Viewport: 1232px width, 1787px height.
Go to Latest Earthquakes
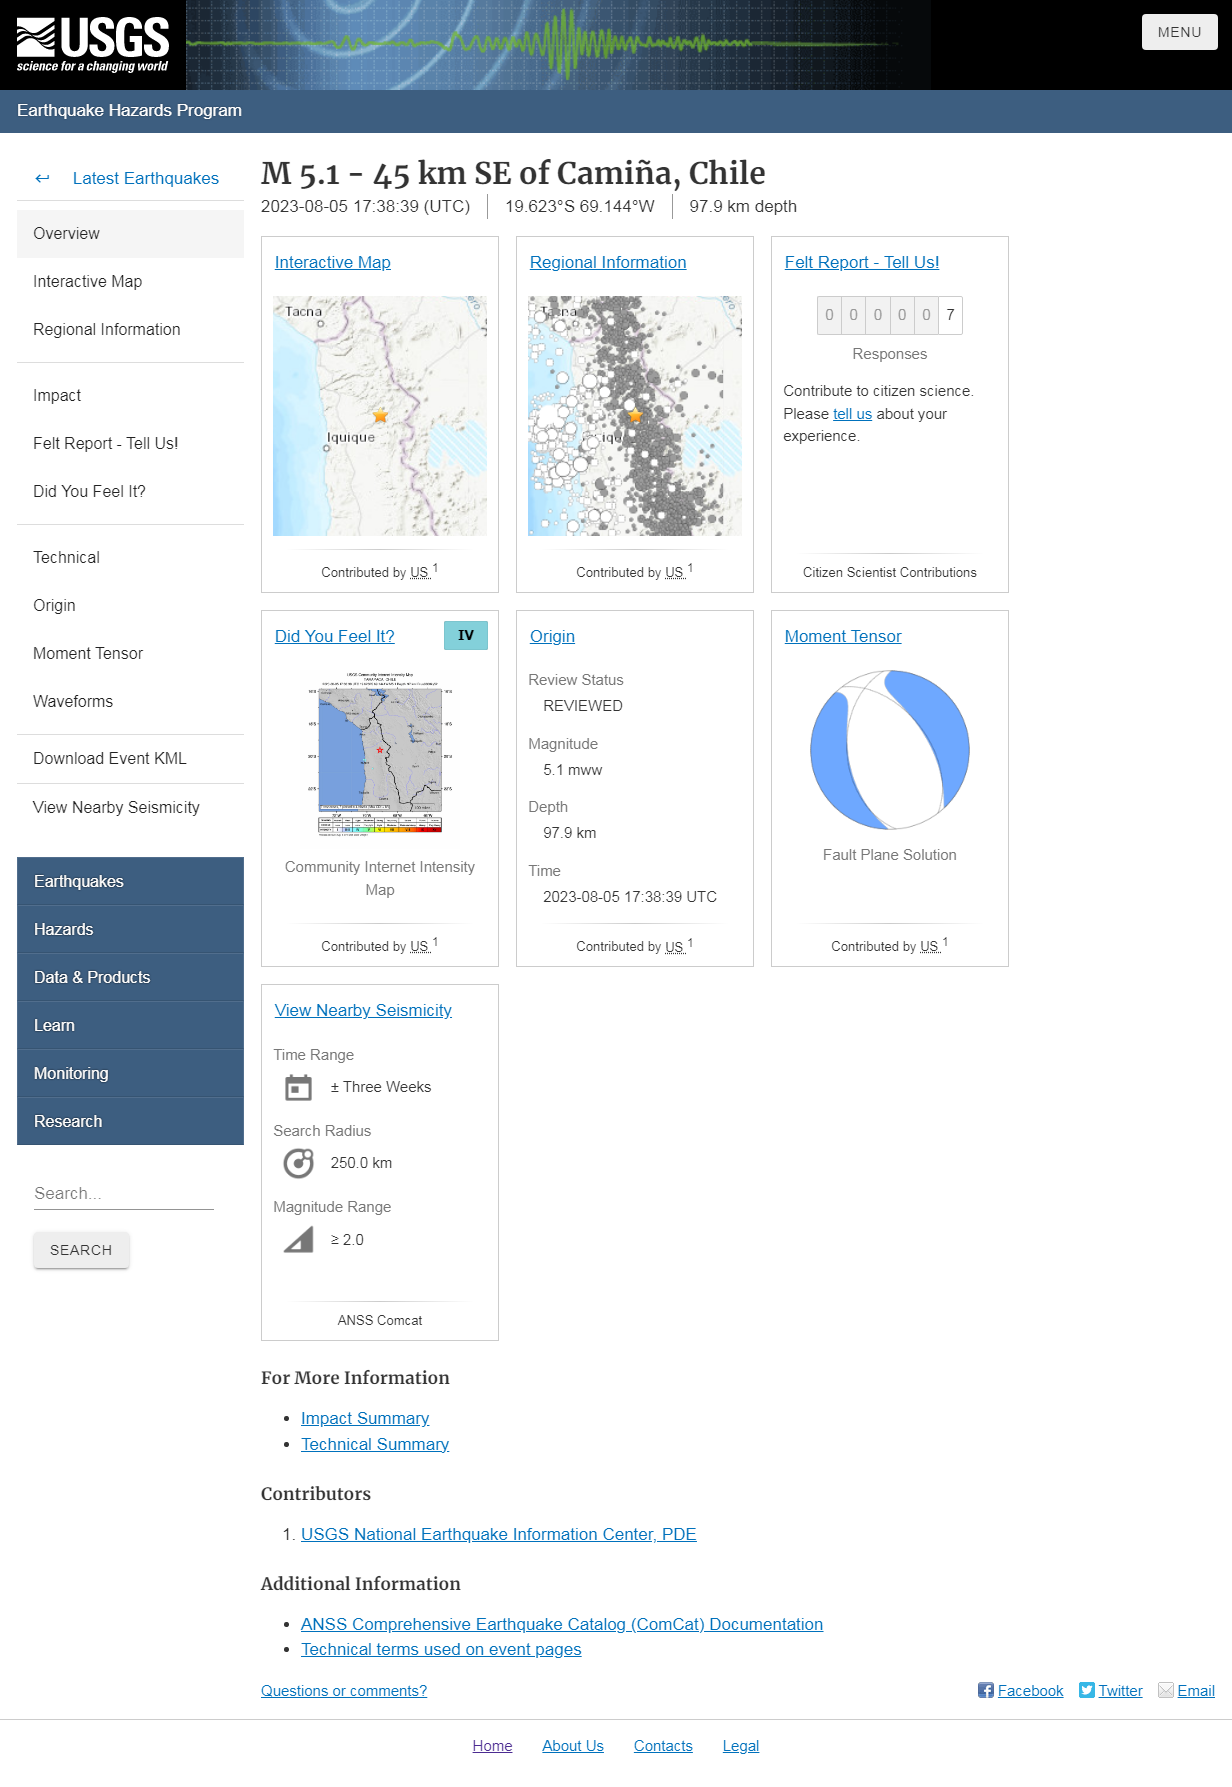click(x=146, y=178)
